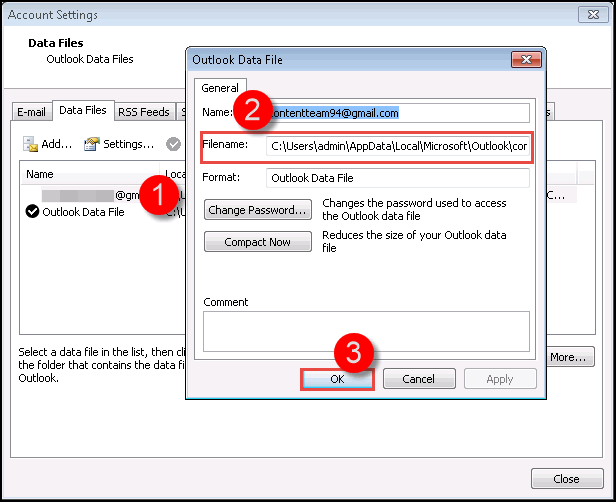Image resolution: width=616 pixels, height=502 pixels.
Task: Click the Format field showing Outlook Data File
Action: point(398,178)
